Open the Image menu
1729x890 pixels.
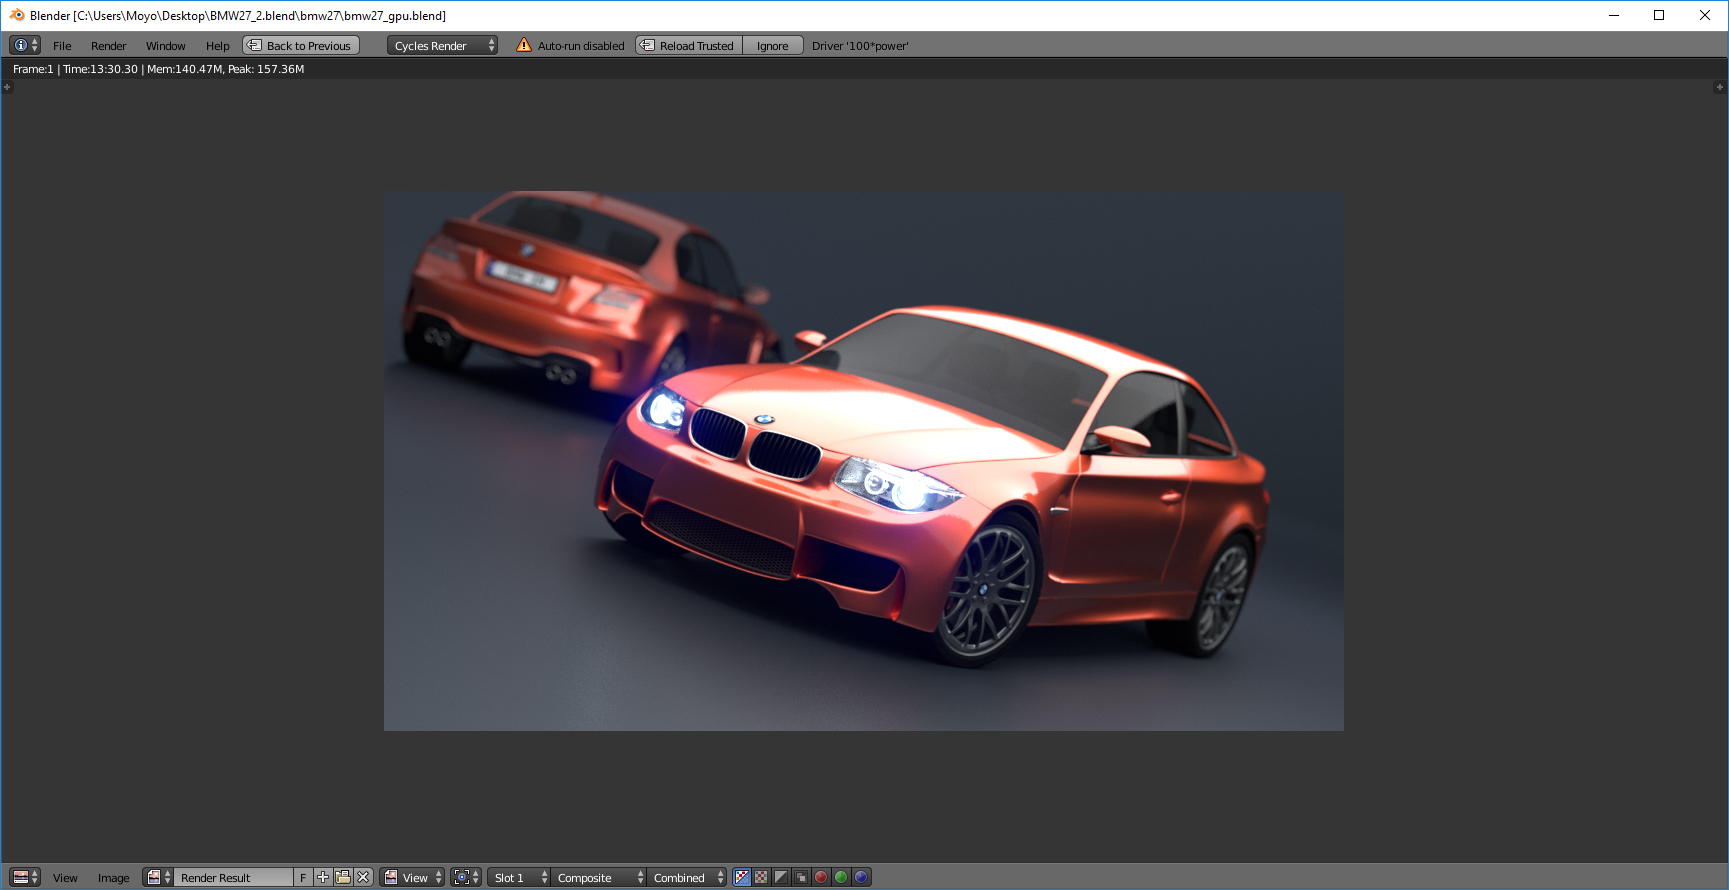click(x=113, y=878)
